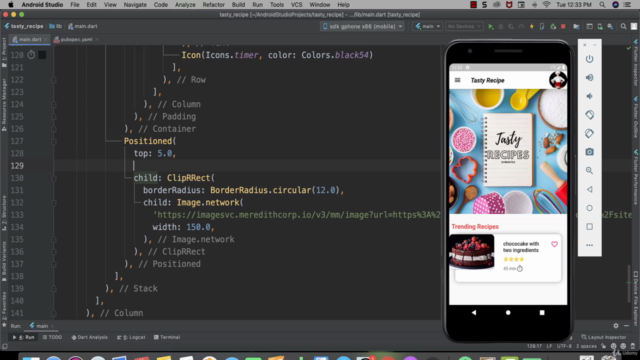Tap the timer icon on the recipe card
Image resolution: width=640 pixels, height=360 pixels.
tap(520, 269)
